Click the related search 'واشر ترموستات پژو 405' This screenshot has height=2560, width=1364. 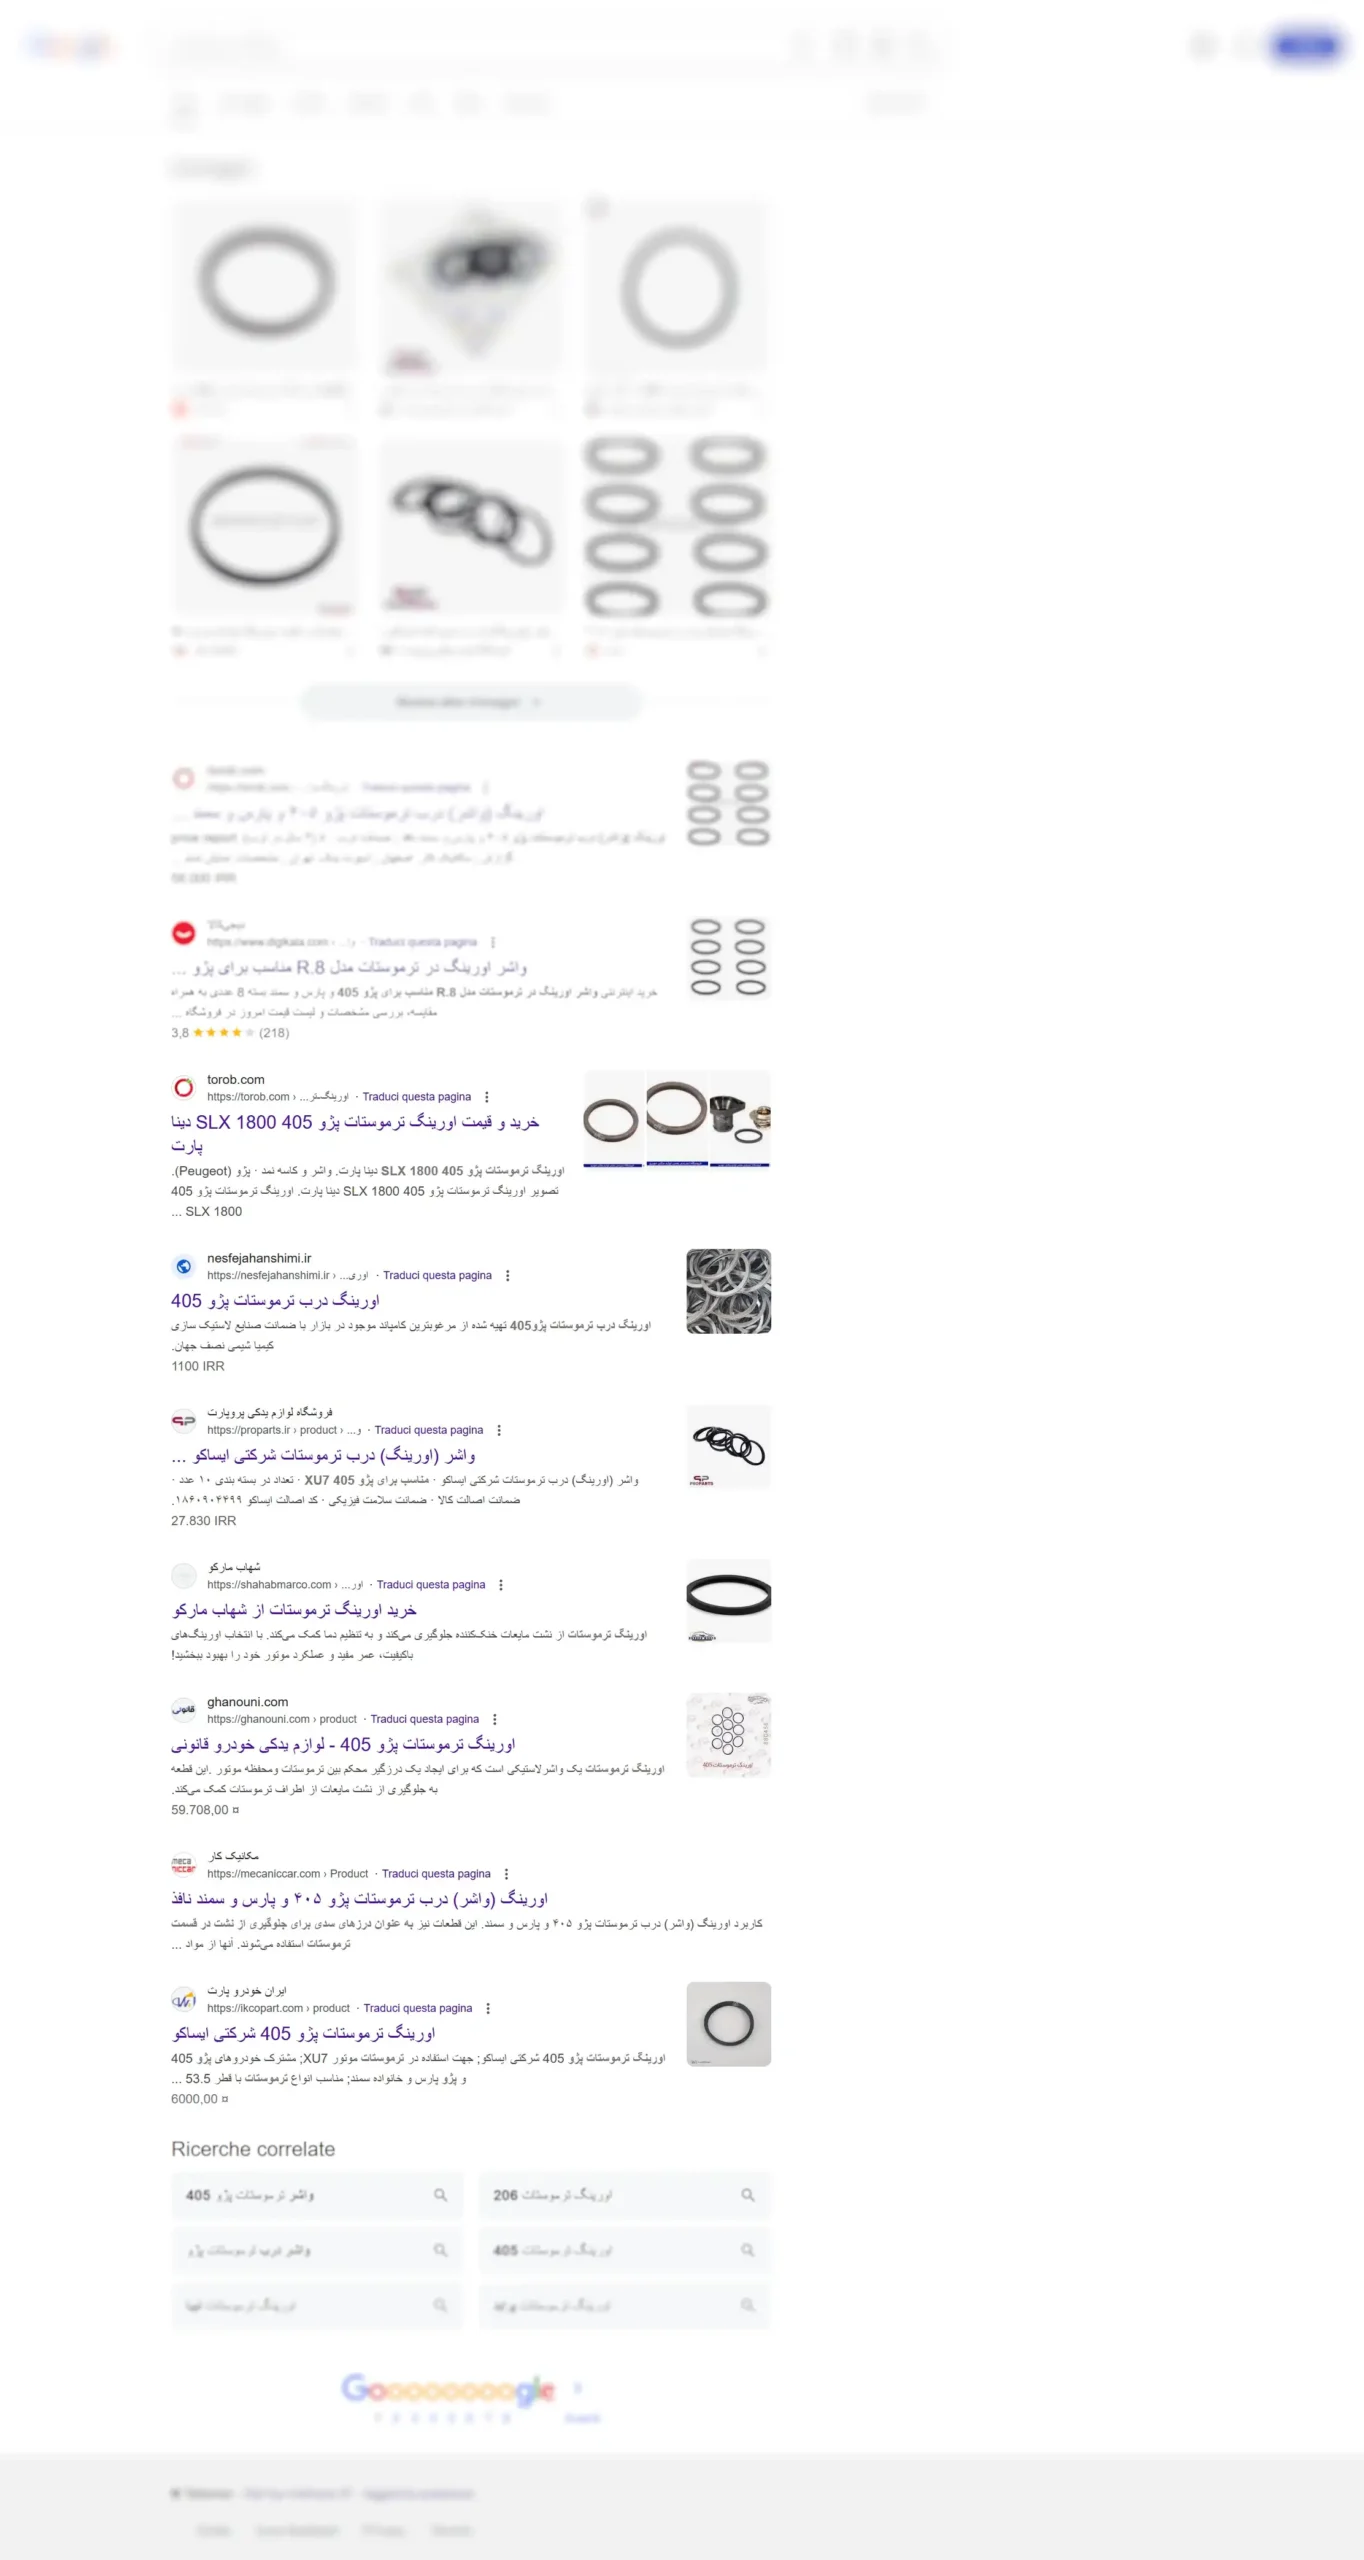point(317,2194)
